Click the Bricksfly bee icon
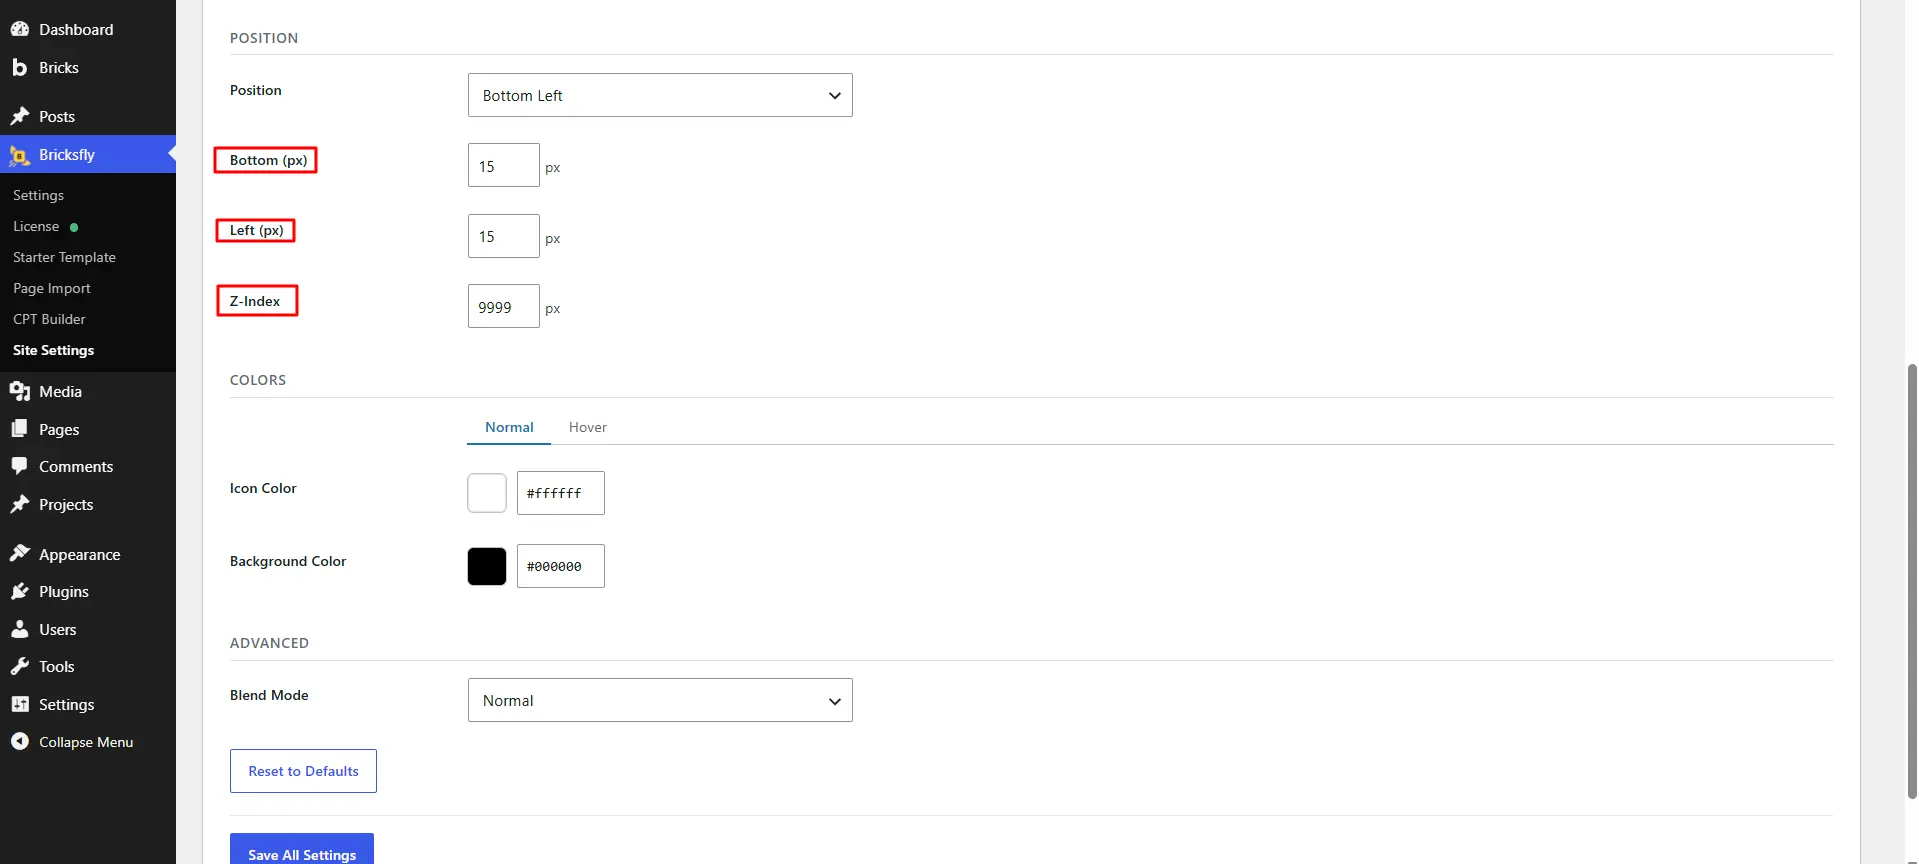1919x864 pixels. tap(20, 155)
